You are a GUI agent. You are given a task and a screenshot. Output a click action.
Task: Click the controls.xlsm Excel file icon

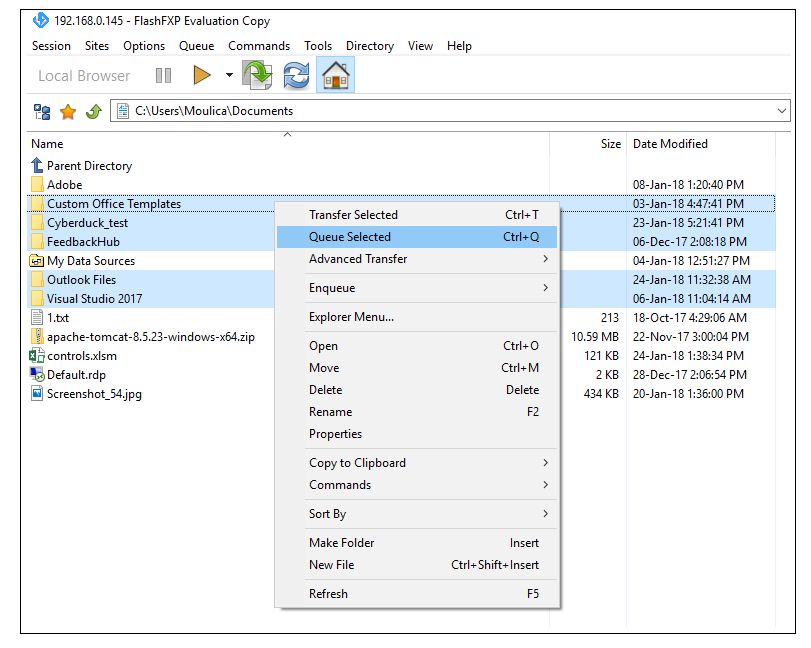click(37, 356)
